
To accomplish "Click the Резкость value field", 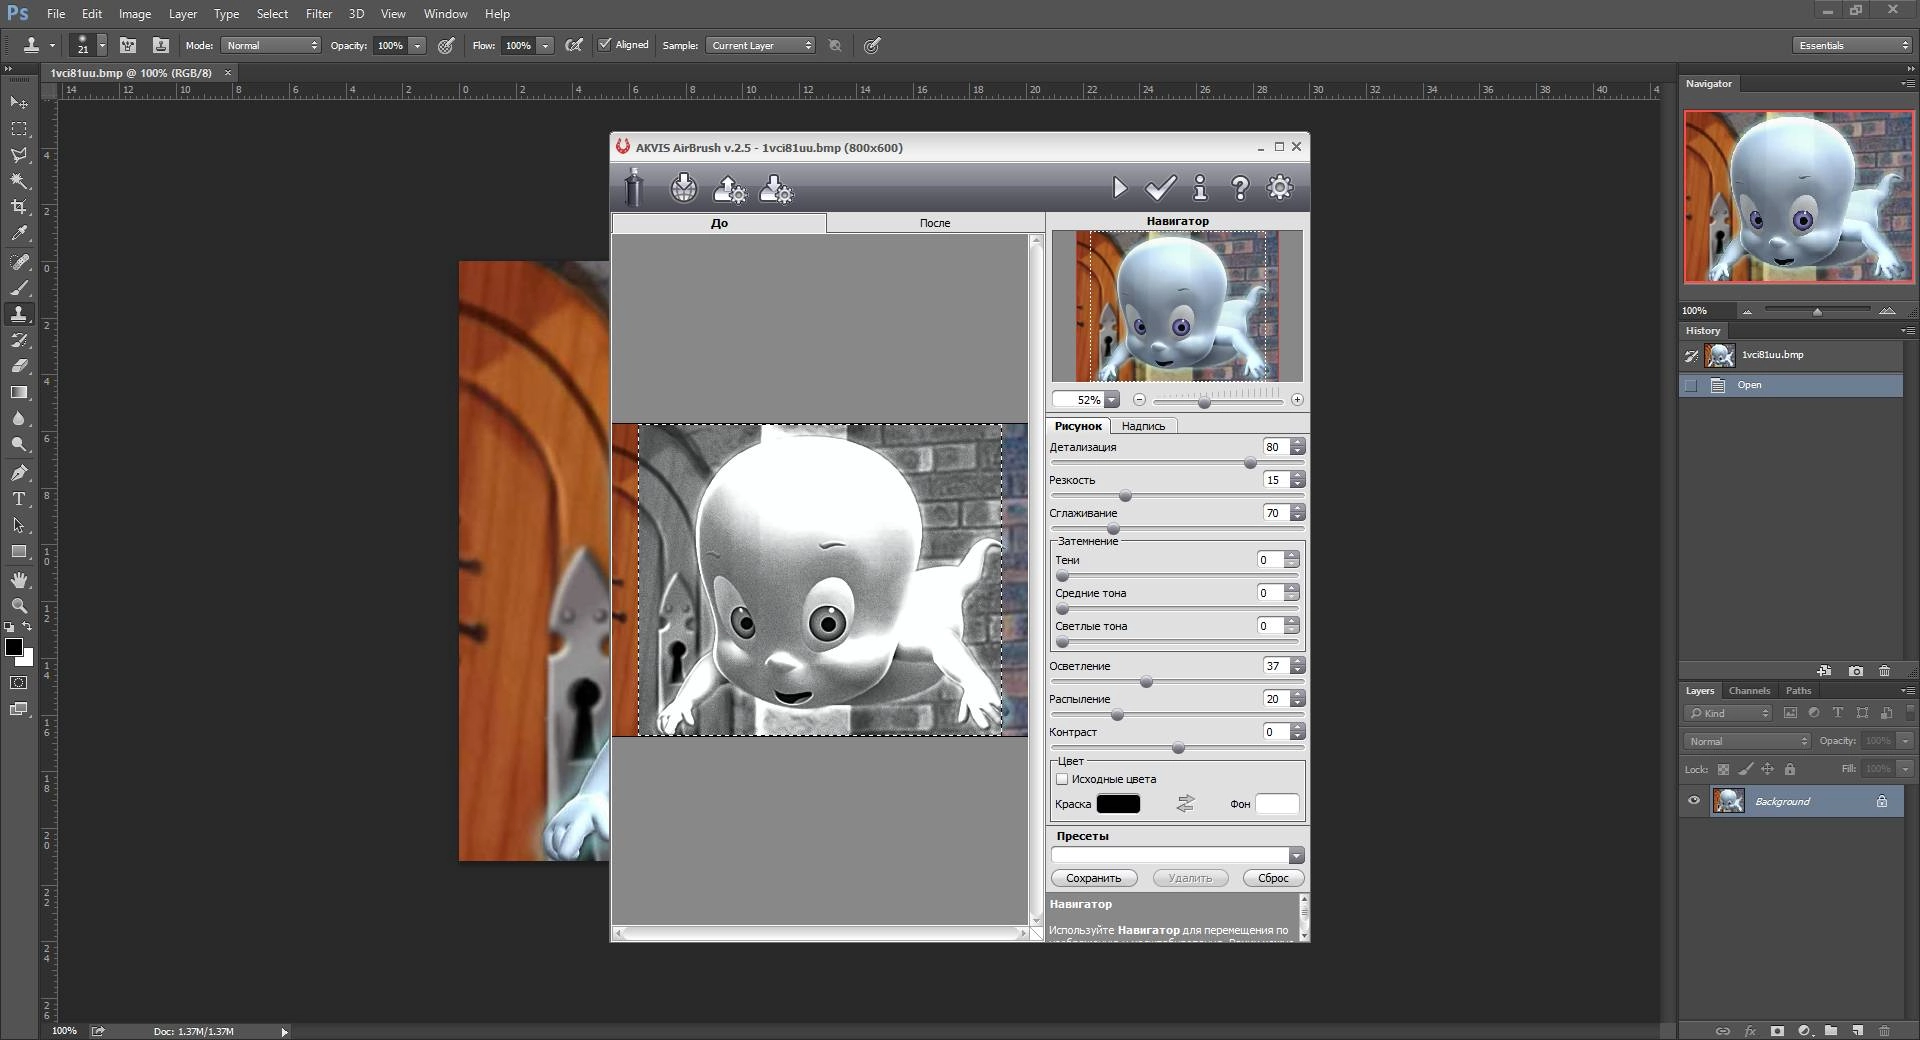I will [x=1276, y=480].
